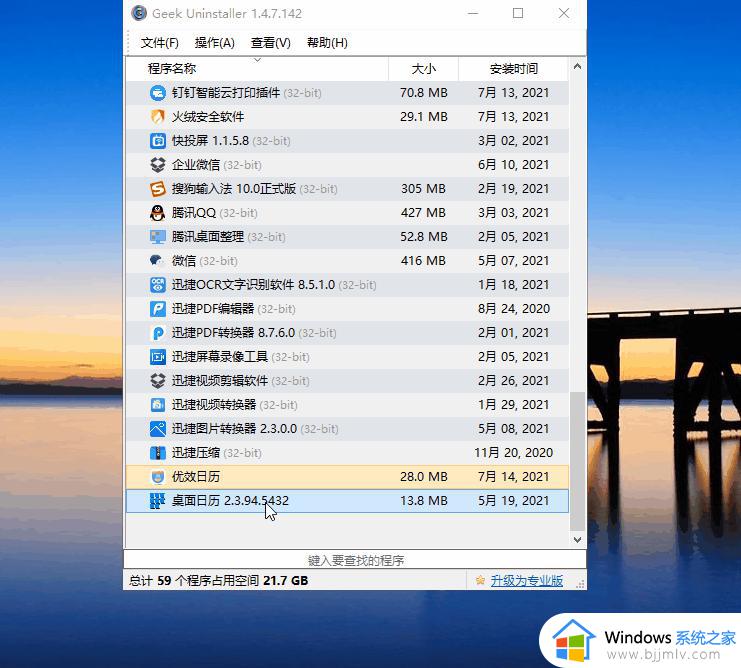
Task: Click the 416 MB size cell
Action: coord(423,261)
